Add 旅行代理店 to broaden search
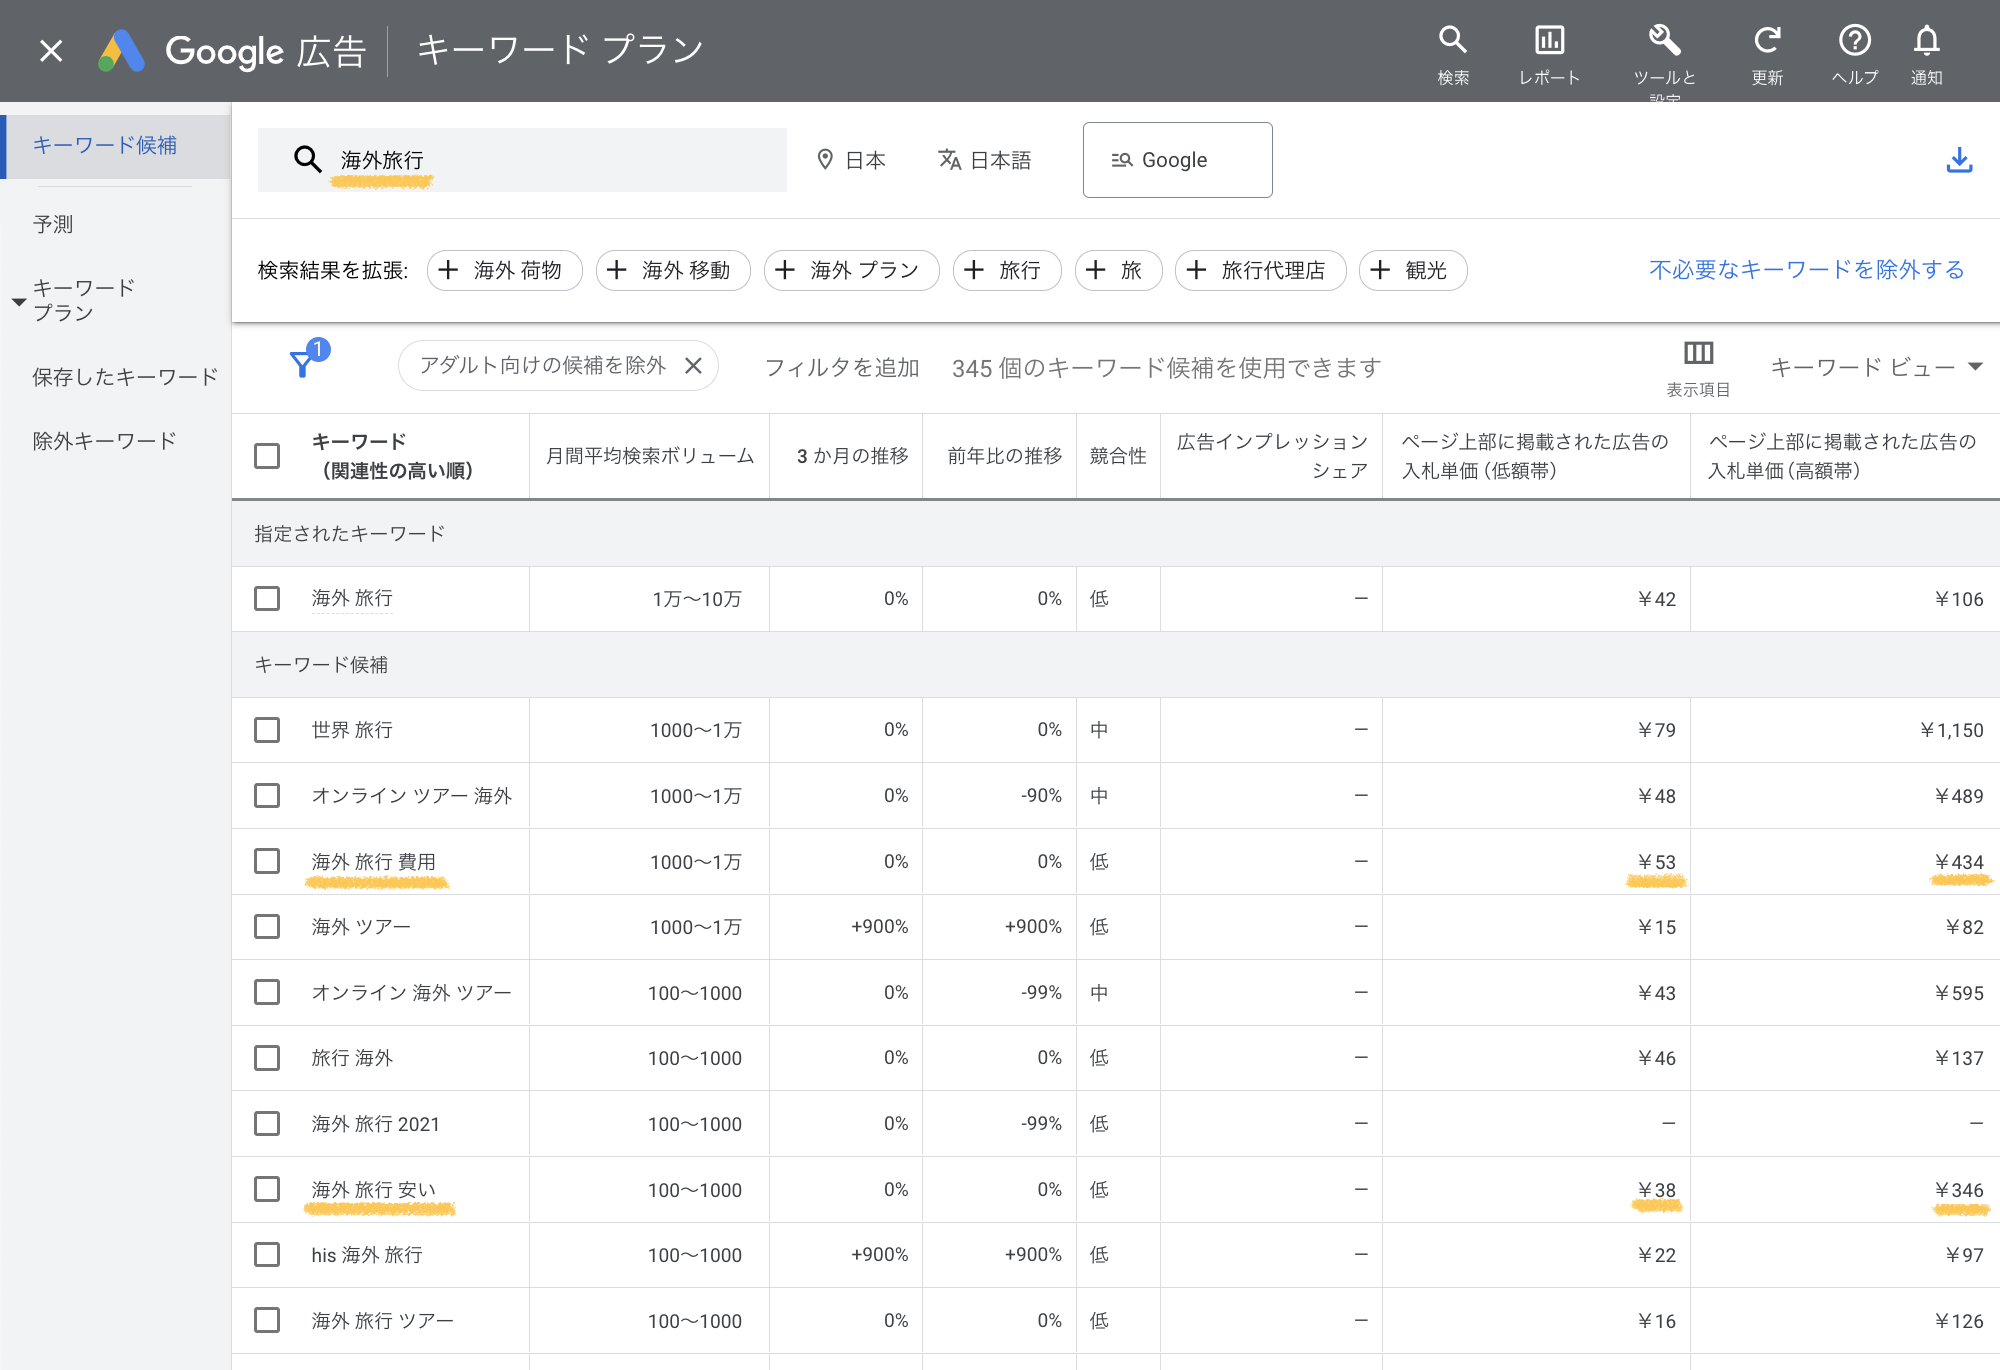2000x1370 pixels. tap(1260, 270)
